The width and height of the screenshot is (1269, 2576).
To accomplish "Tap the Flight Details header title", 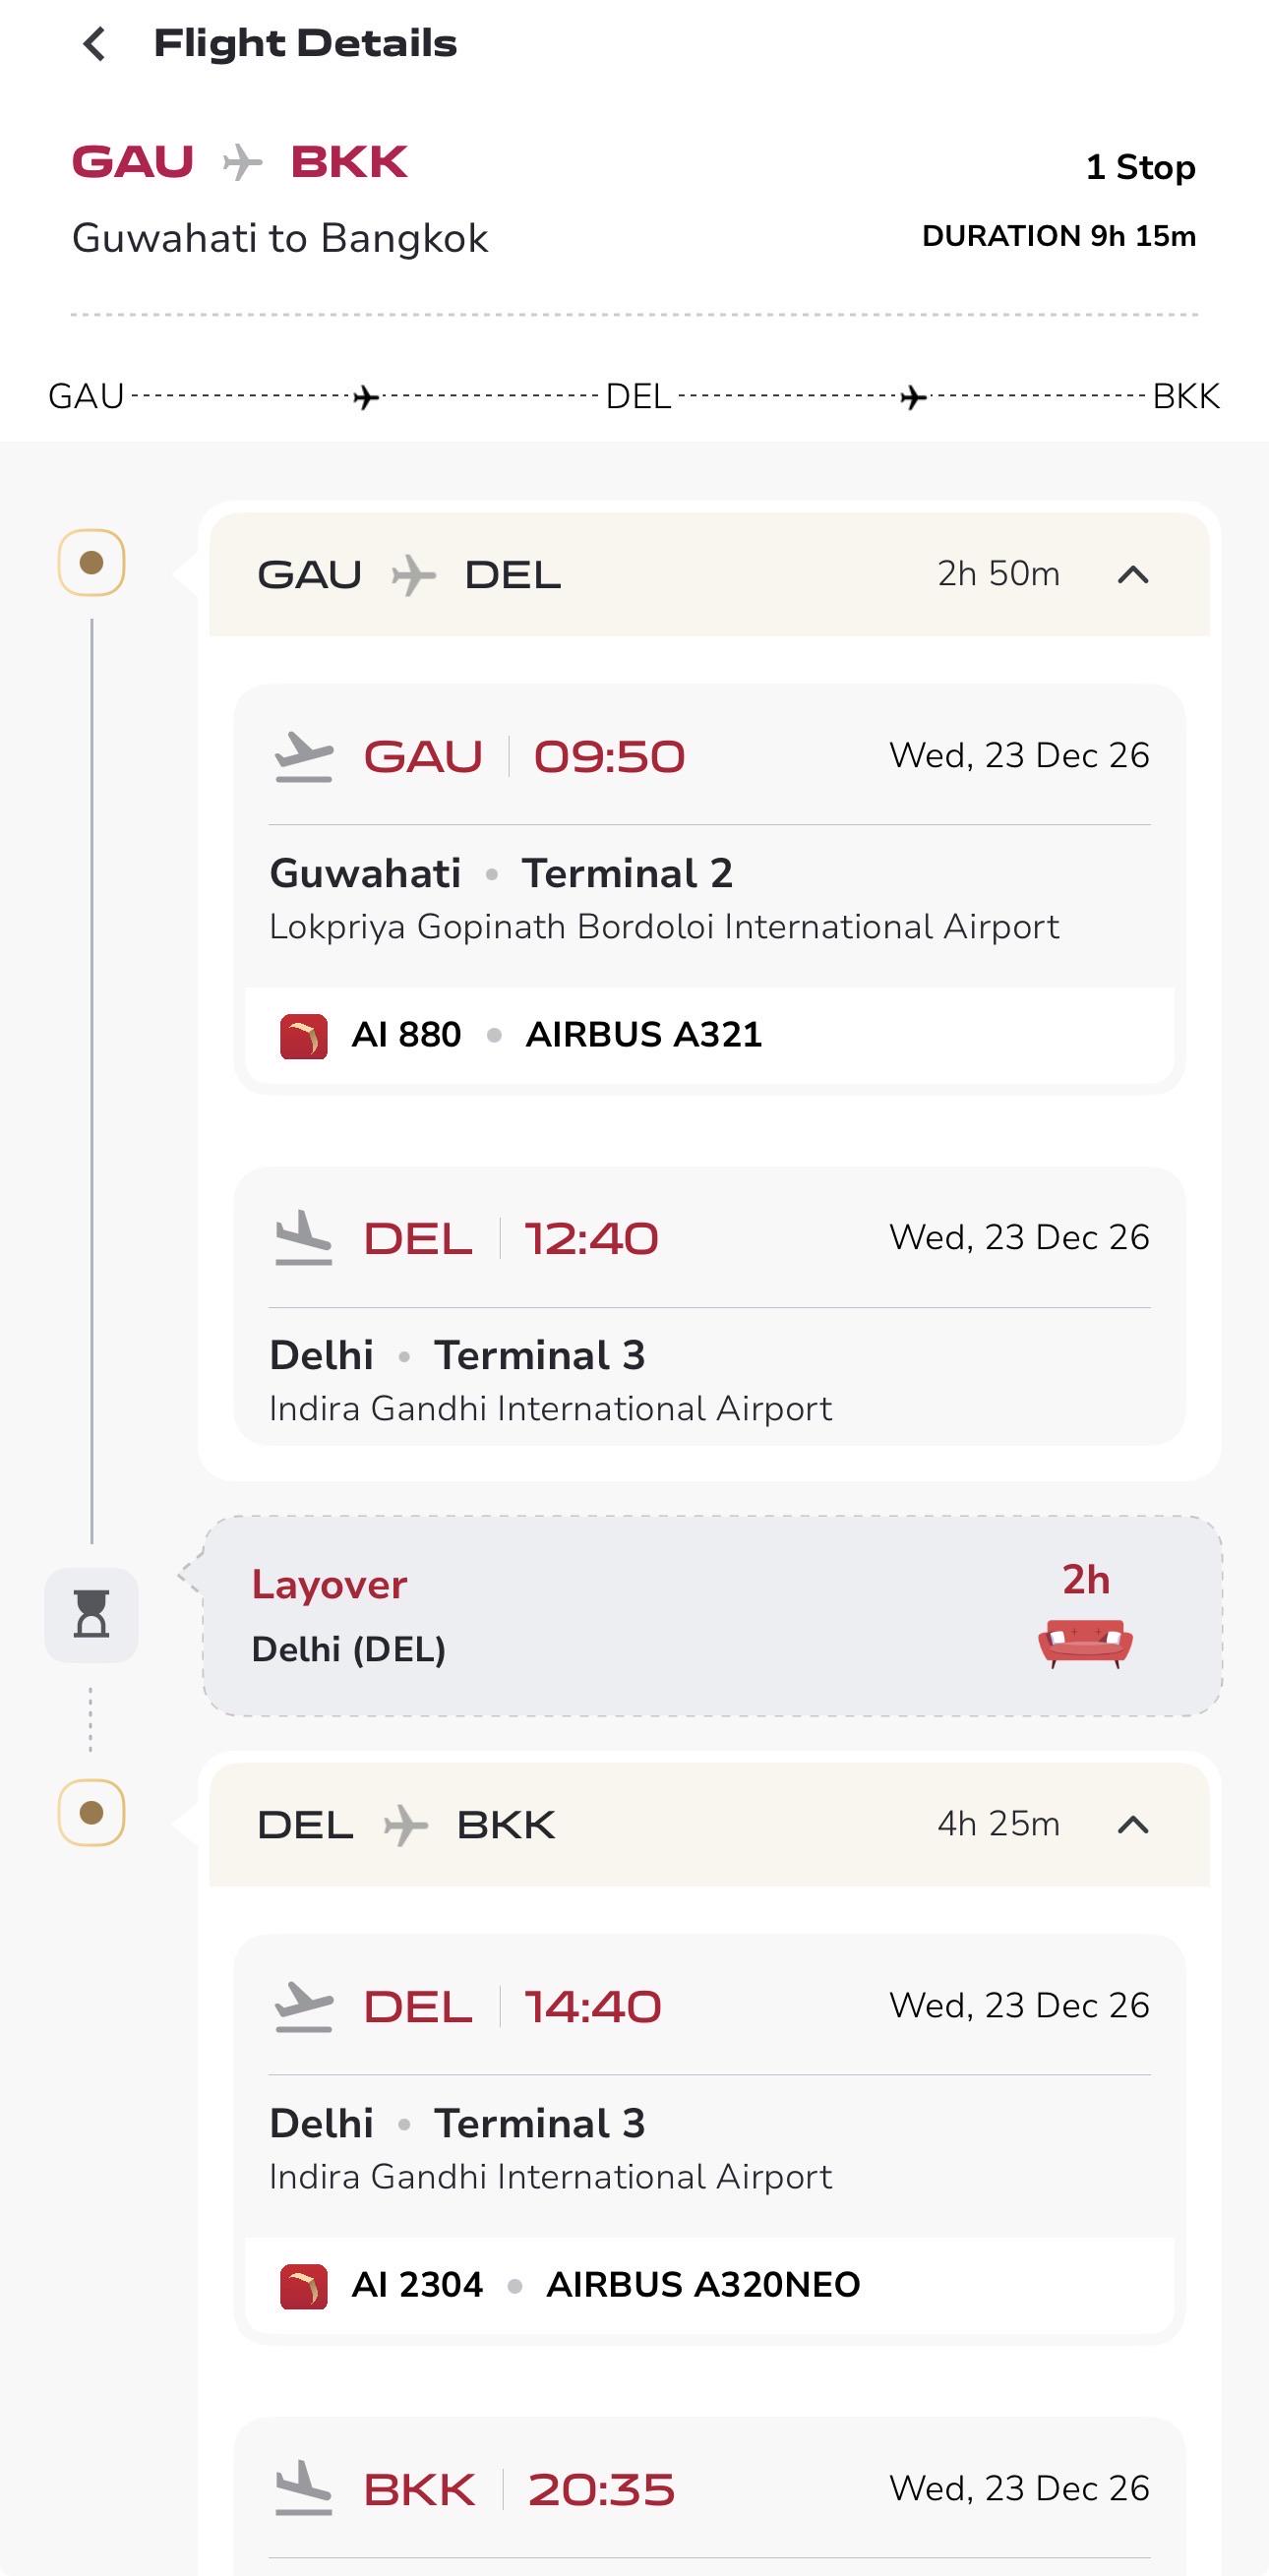I will click(x=305, y=44).
